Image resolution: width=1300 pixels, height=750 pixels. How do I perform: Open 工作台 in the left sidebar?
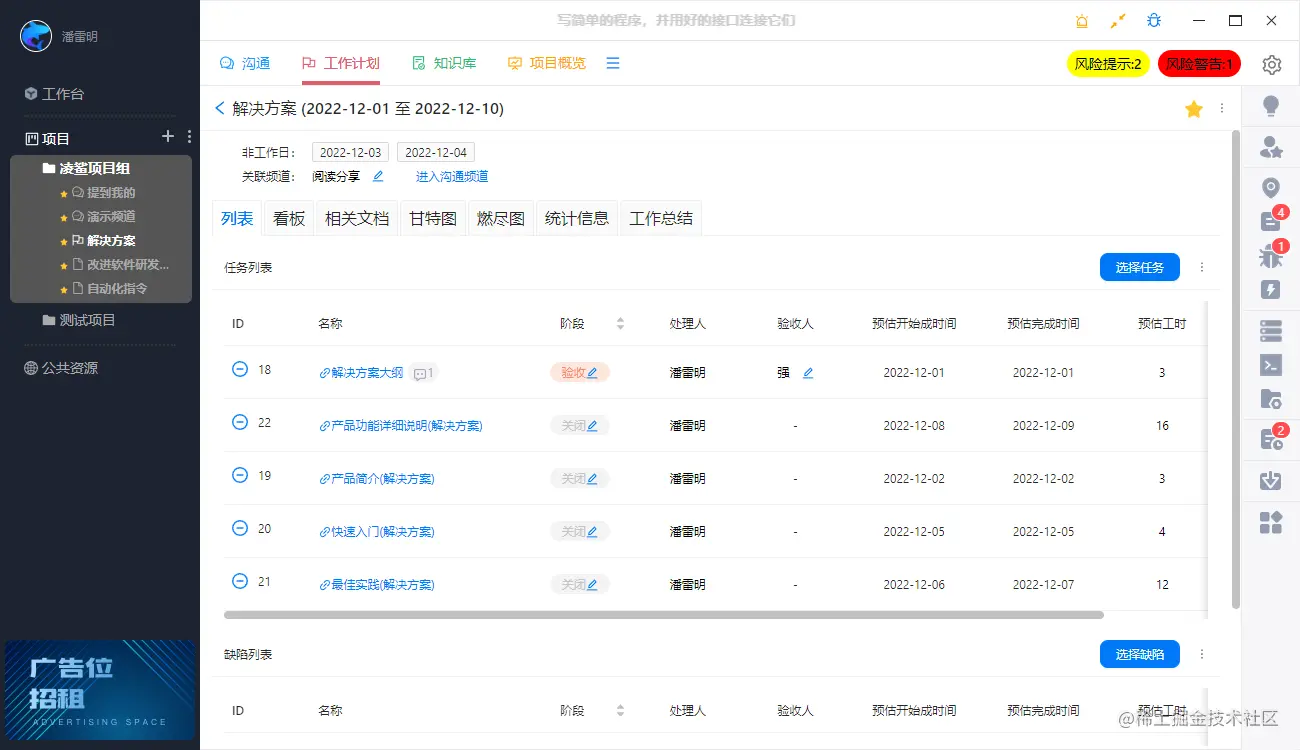pyautogui.click(x=55, y=94)
